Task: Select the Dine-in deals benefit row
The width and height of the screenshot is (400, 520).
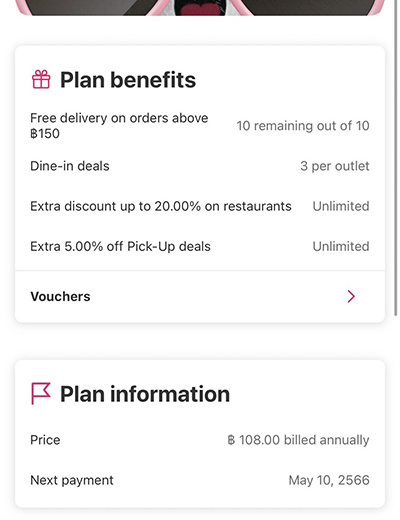Action: (200, 166)
